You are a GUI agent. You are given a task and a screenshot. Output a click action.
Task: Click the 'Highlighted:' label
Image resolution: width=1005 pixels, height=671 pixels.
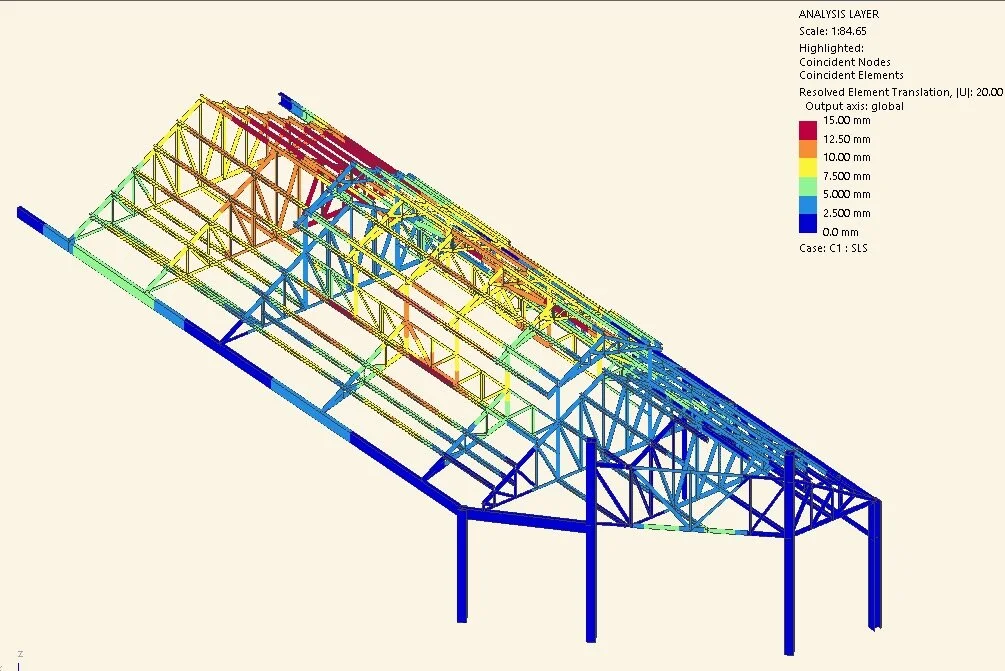click(x=831, y=48)
